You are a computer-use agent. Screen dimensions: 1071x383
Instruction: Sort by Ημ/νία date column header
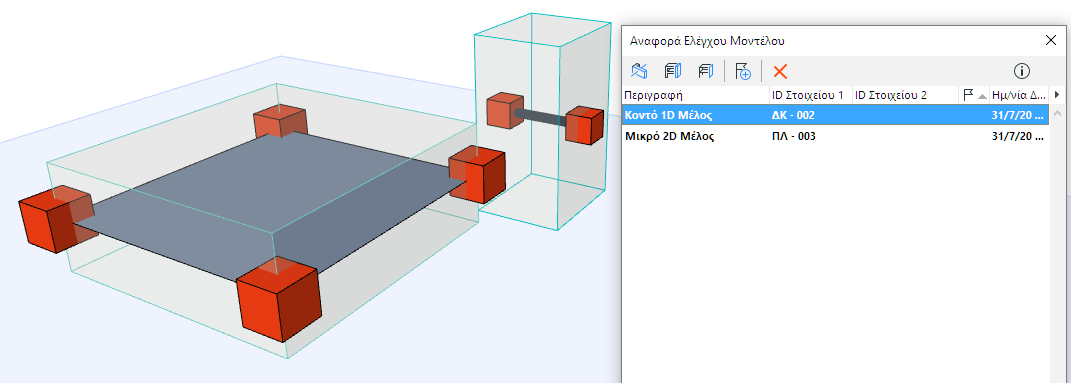1018,95
